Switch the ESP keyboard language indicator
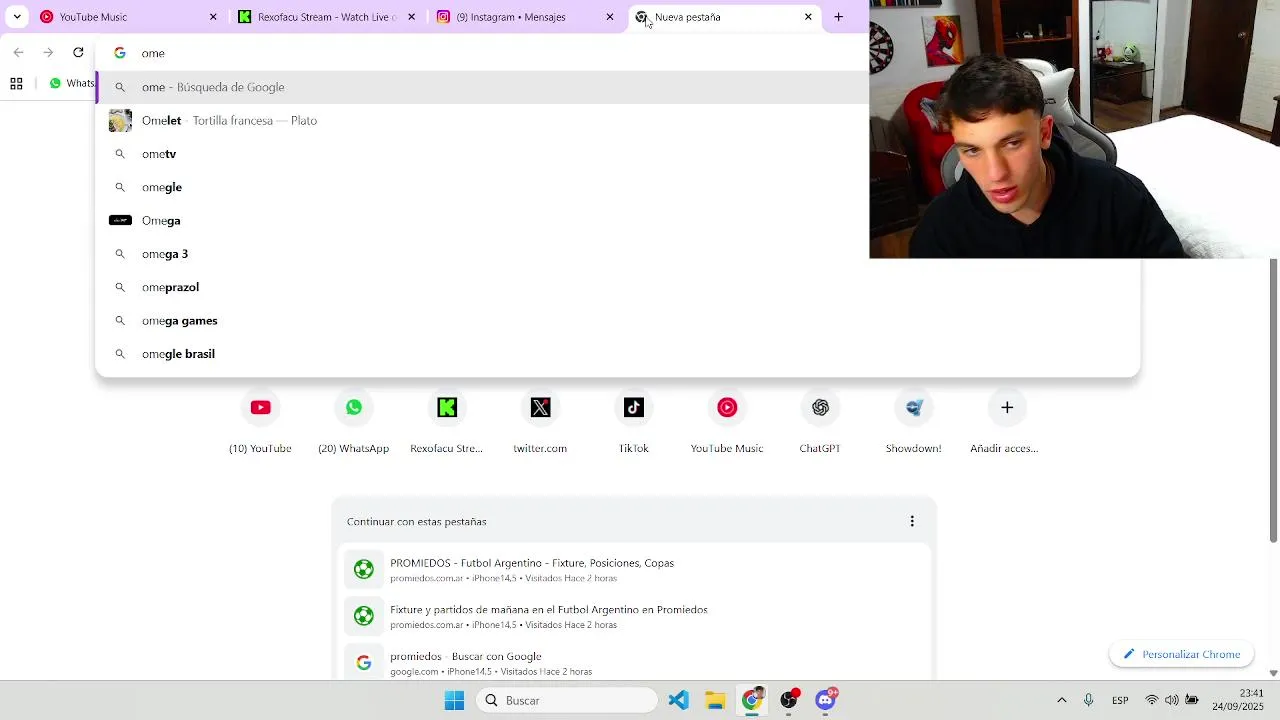The width and height of the screenshot is (1280, 720). coord(1120,700)
